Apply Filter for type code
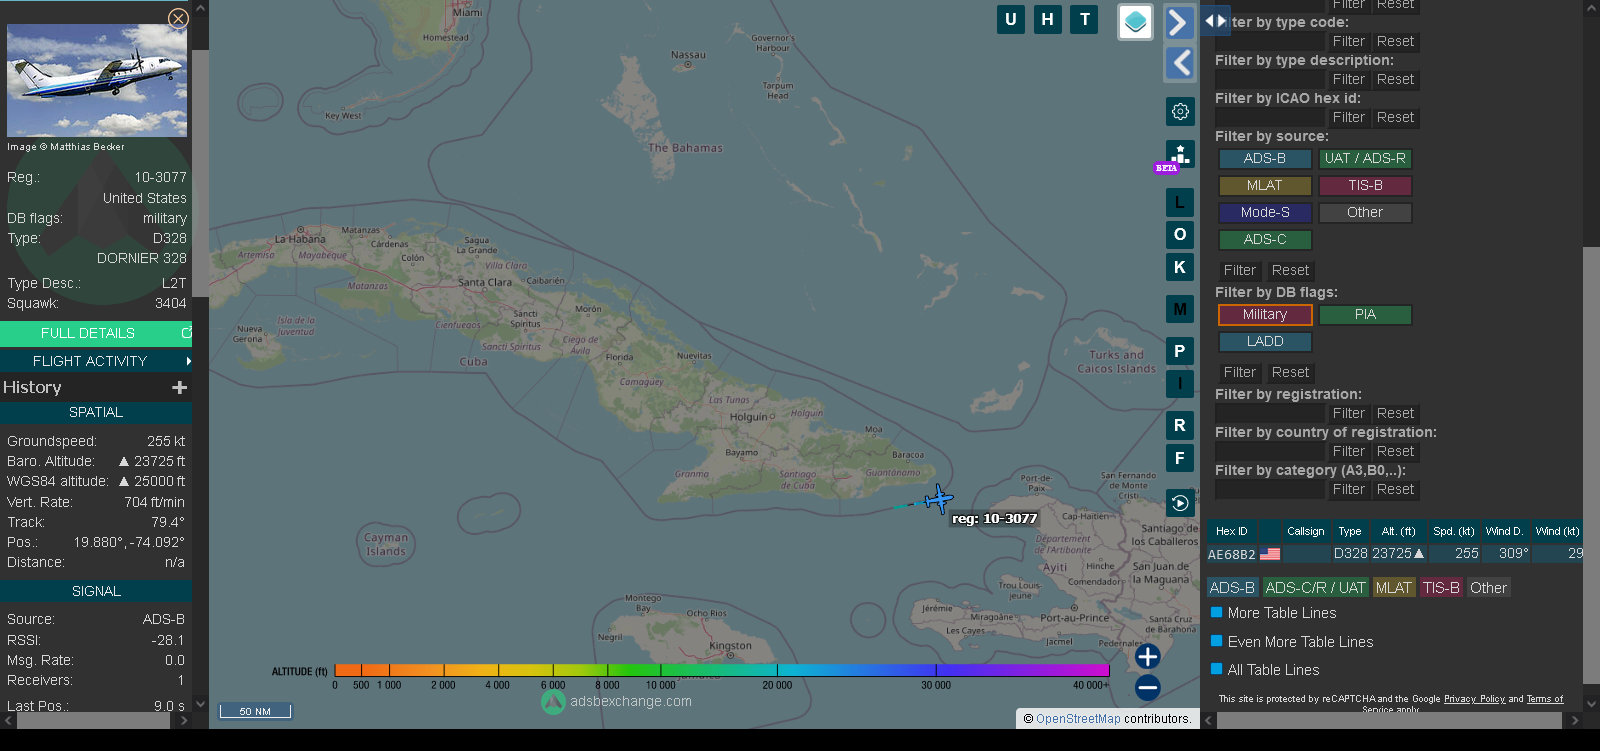 [1348, 41]
